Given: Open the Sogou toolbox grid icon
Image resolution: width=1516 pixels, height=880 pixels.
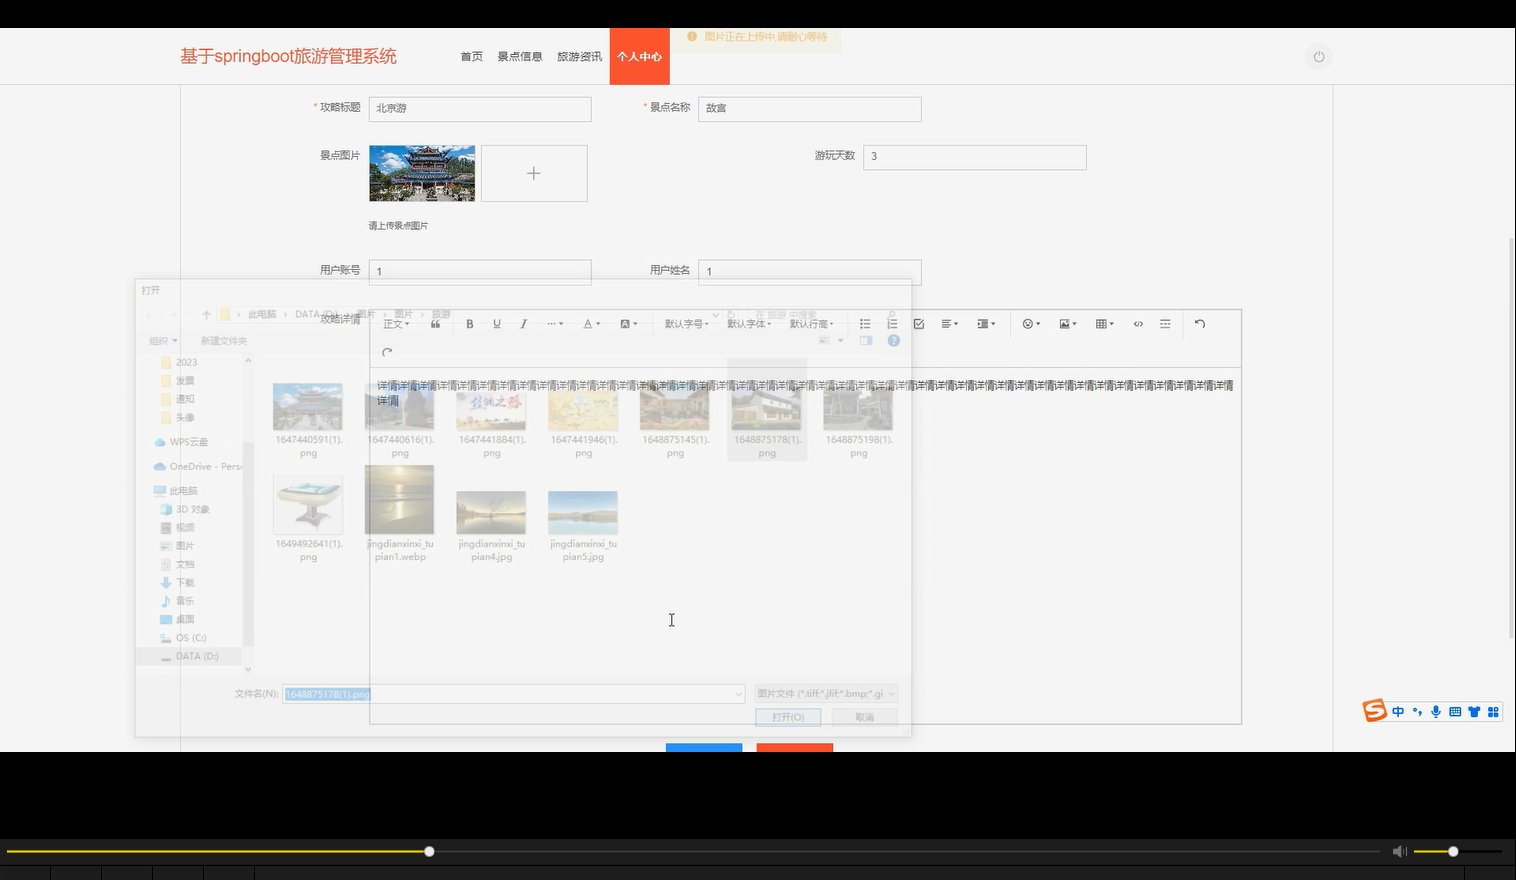Looking at the screenshot, I should pyautogui.click(x=1493, y=712).
